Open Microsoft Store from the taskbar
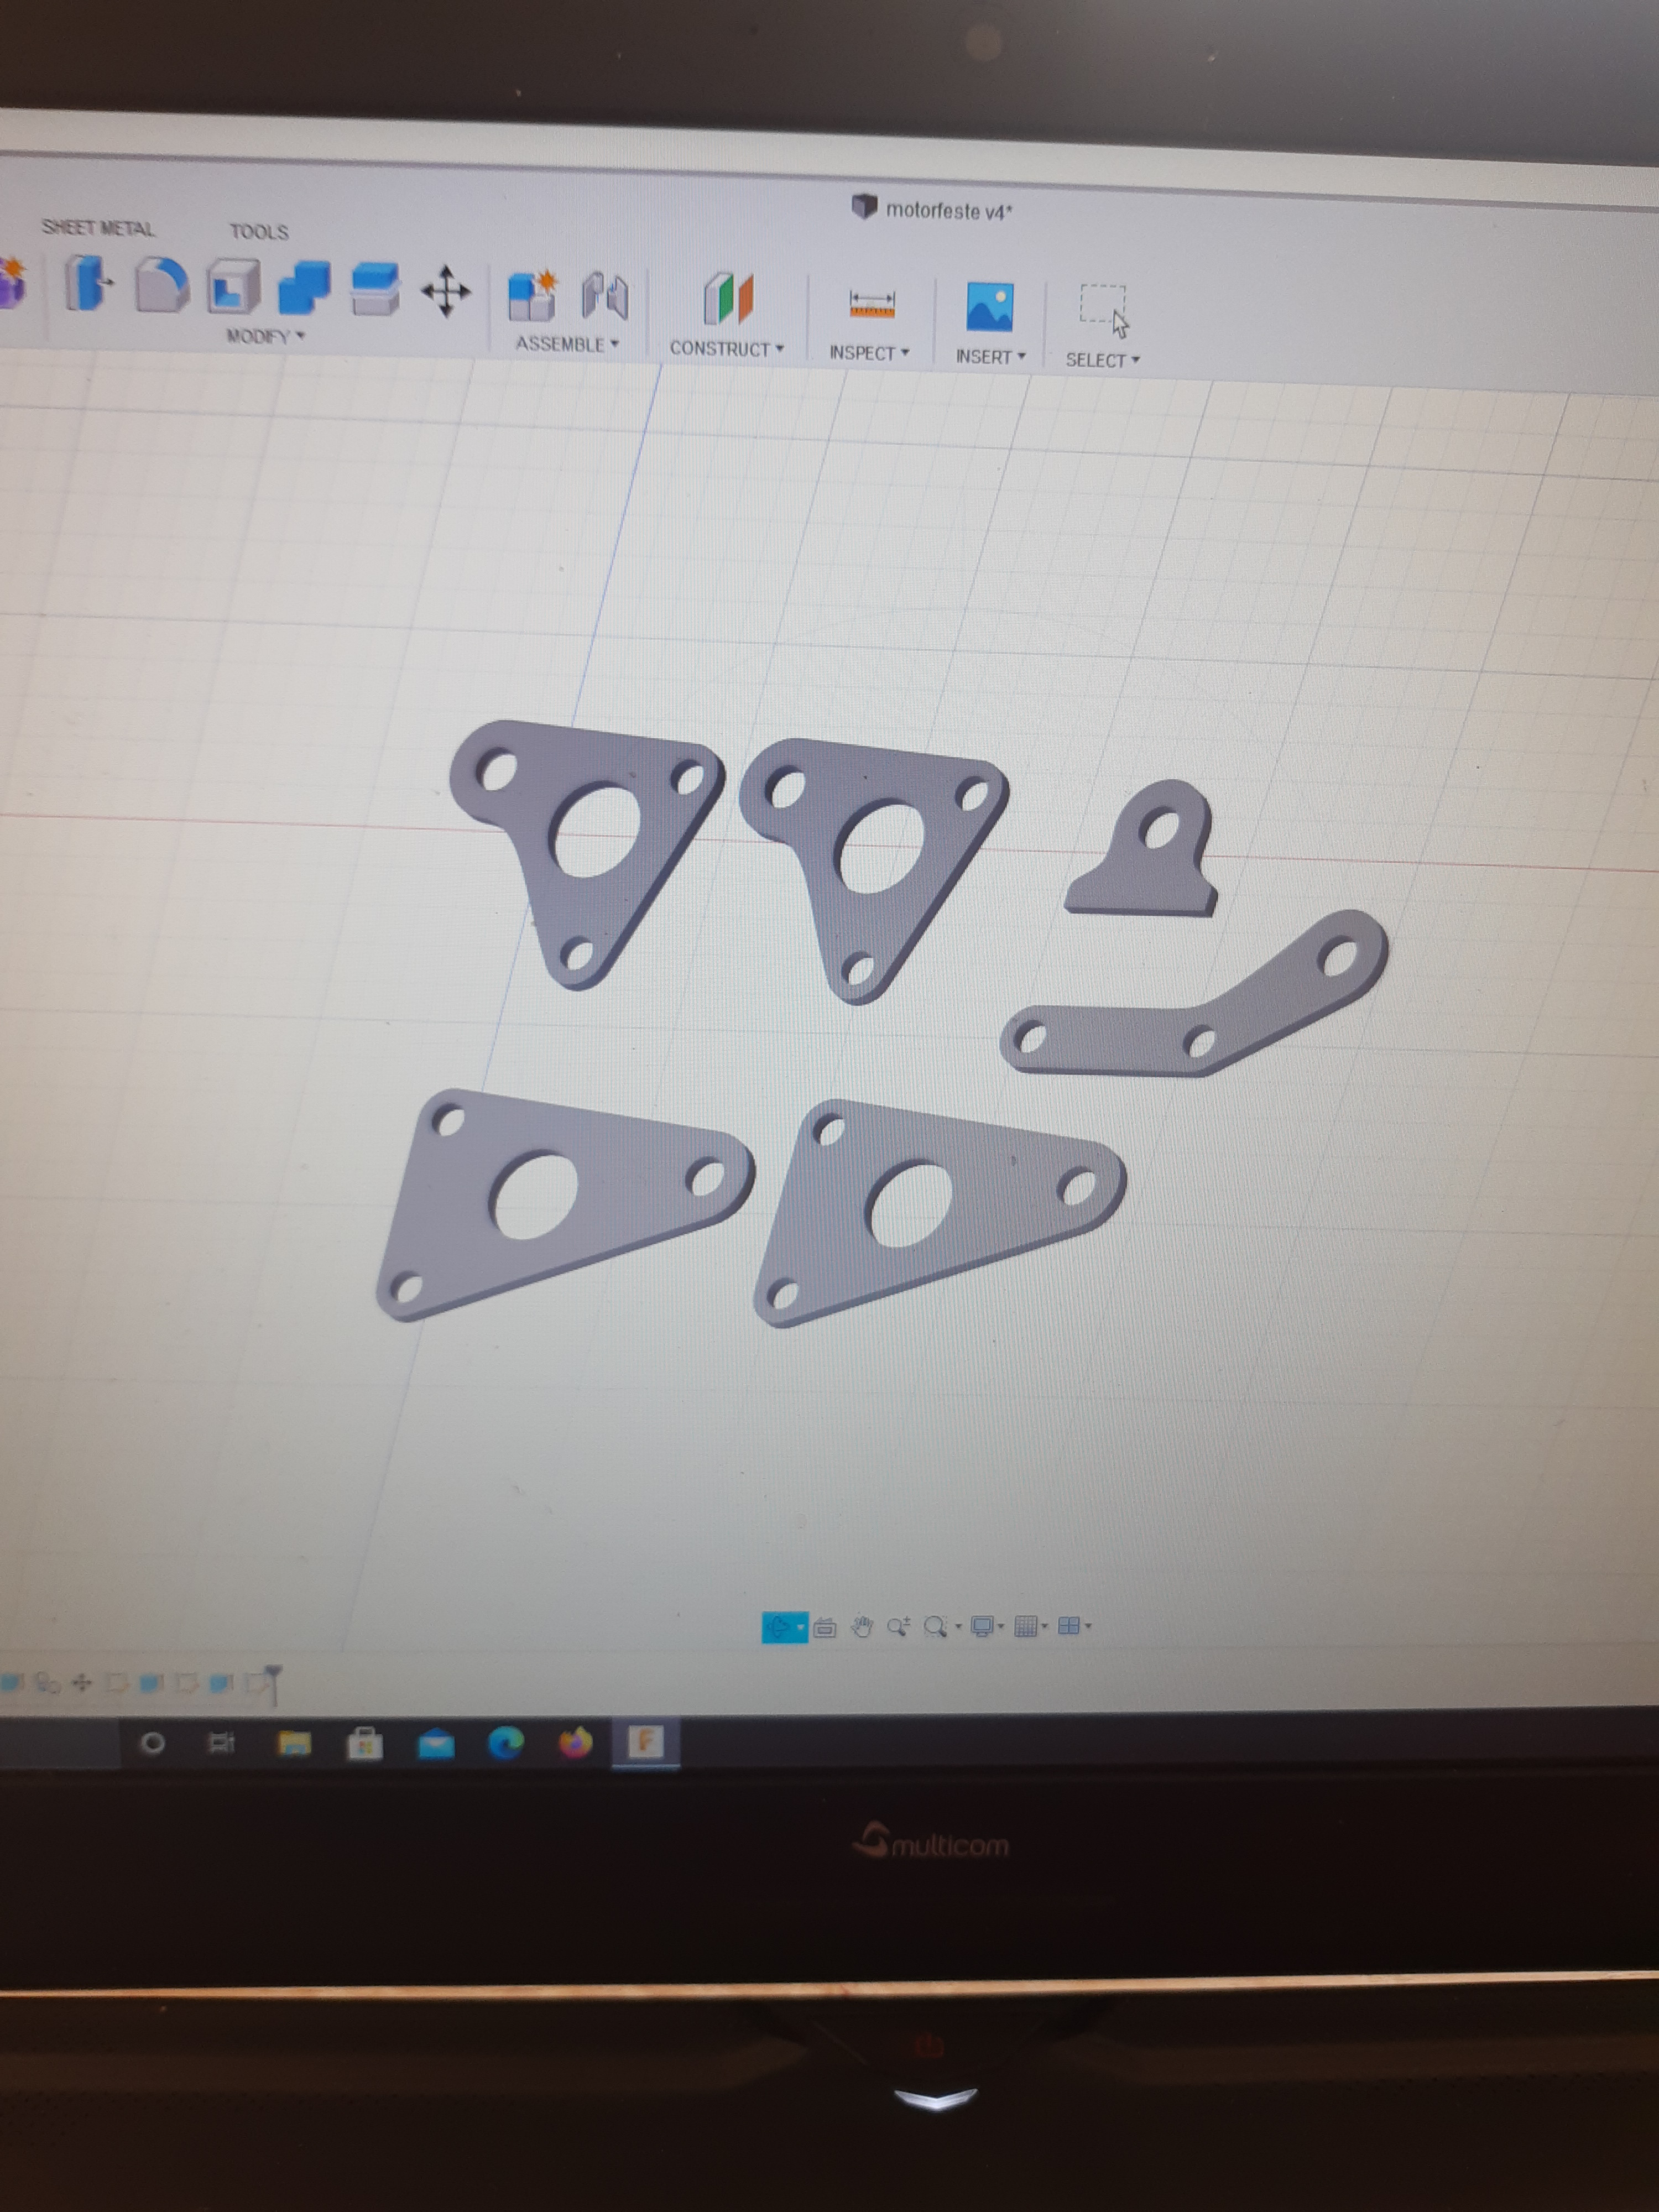 (x=365, y=1744)
